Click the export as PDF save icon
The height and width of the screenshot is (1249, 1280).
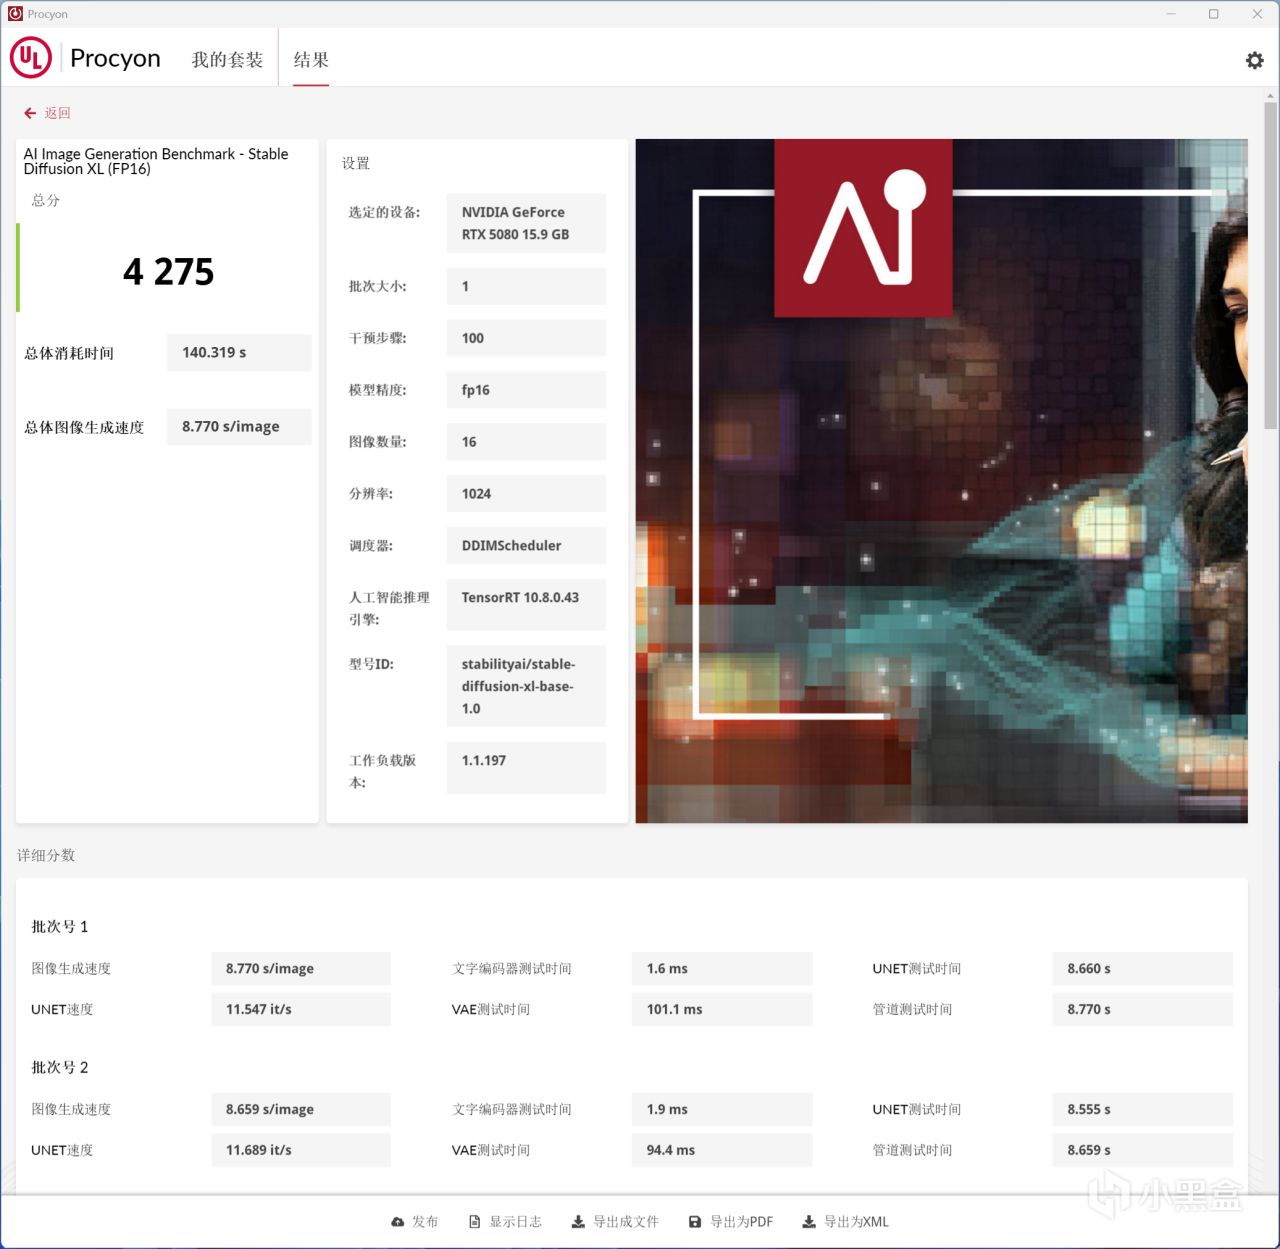pyautogui.click(x=695, y=1222)
